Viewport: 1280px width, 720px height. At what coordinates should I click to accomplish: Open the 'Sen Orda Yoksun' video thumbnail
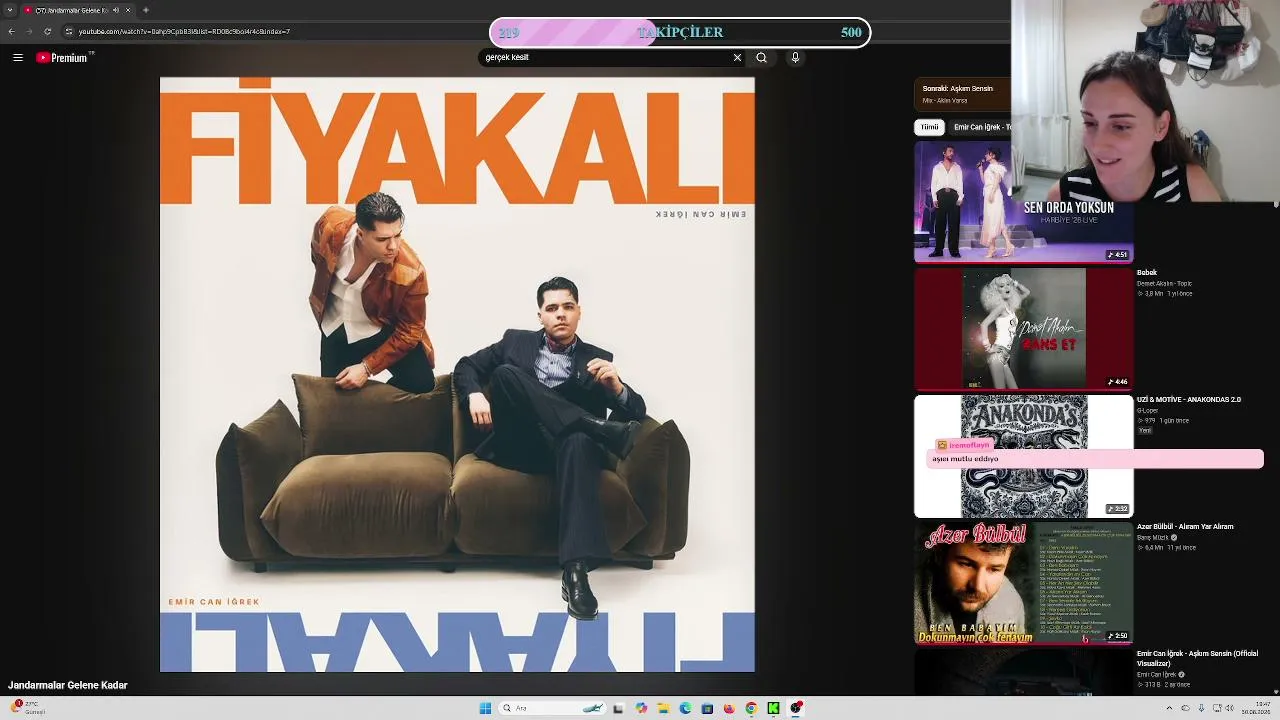[1023, 201]
